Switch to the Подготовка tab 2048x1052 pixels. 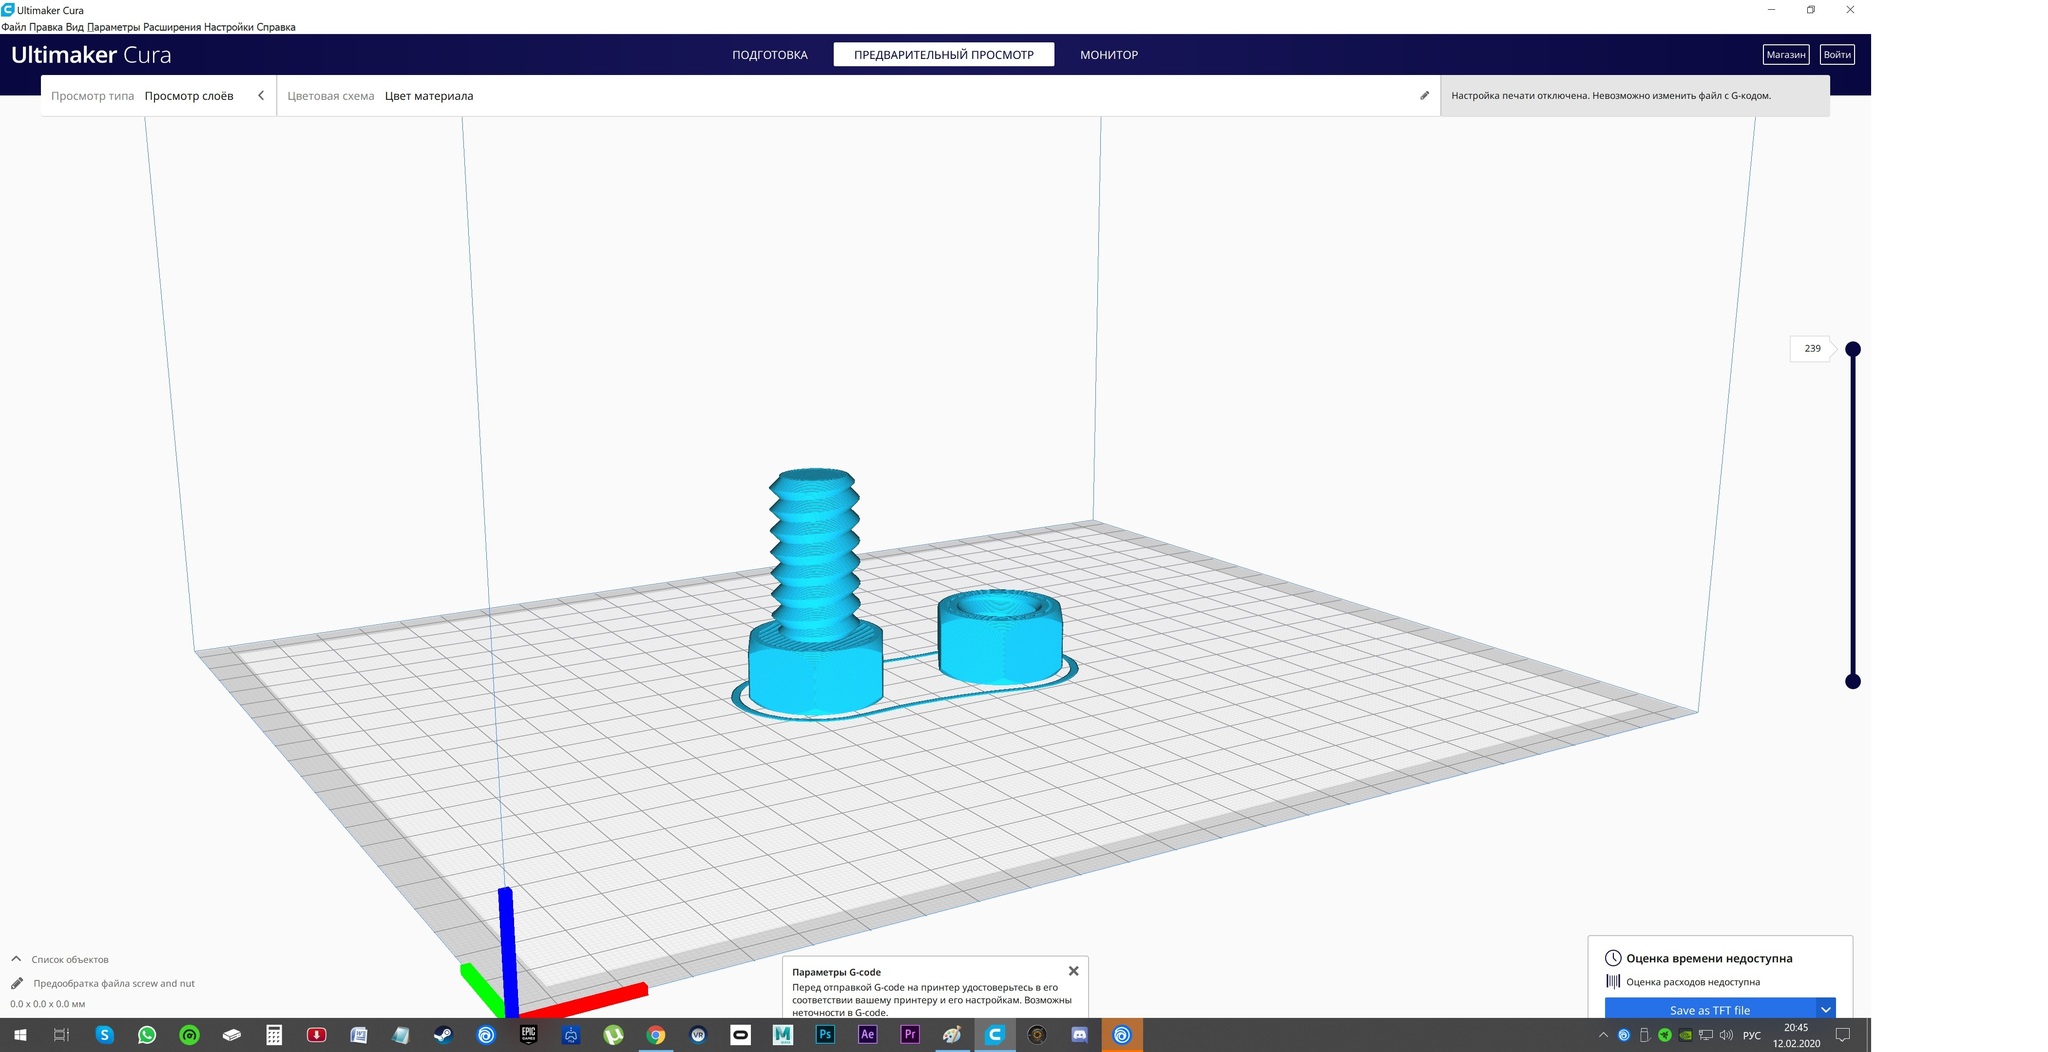click(769, 55)
